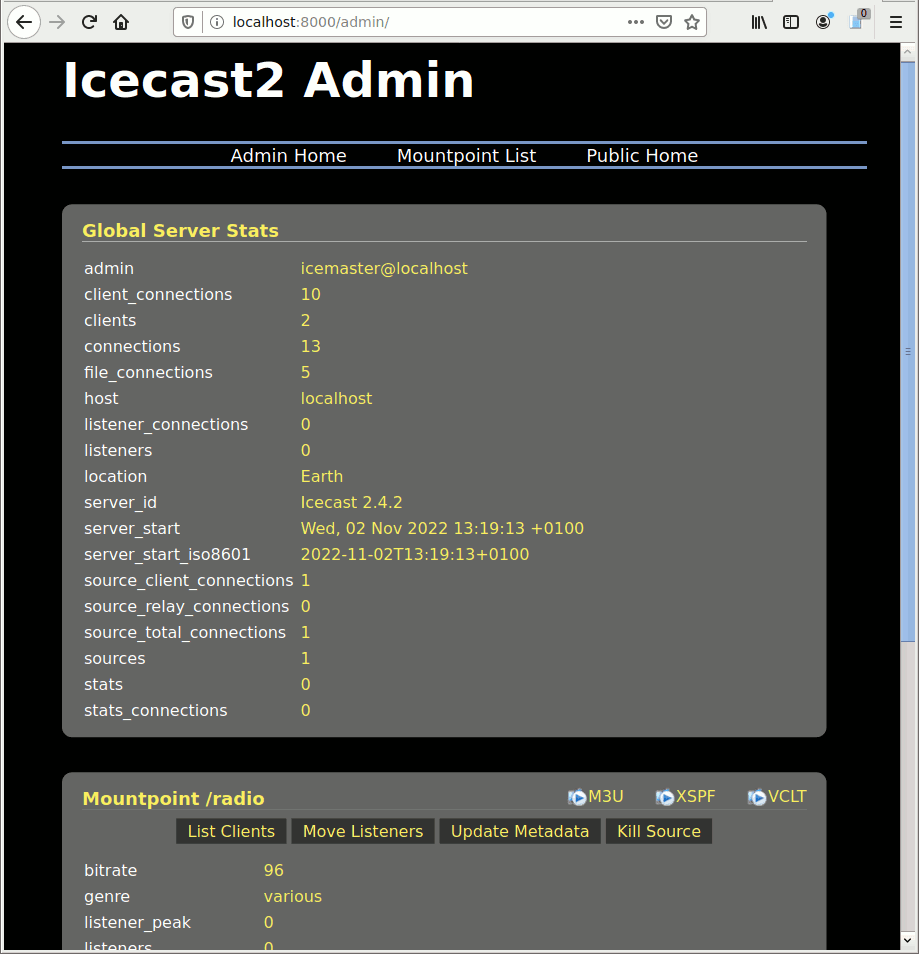Toggle the sidebar view icon

[791, 22]
